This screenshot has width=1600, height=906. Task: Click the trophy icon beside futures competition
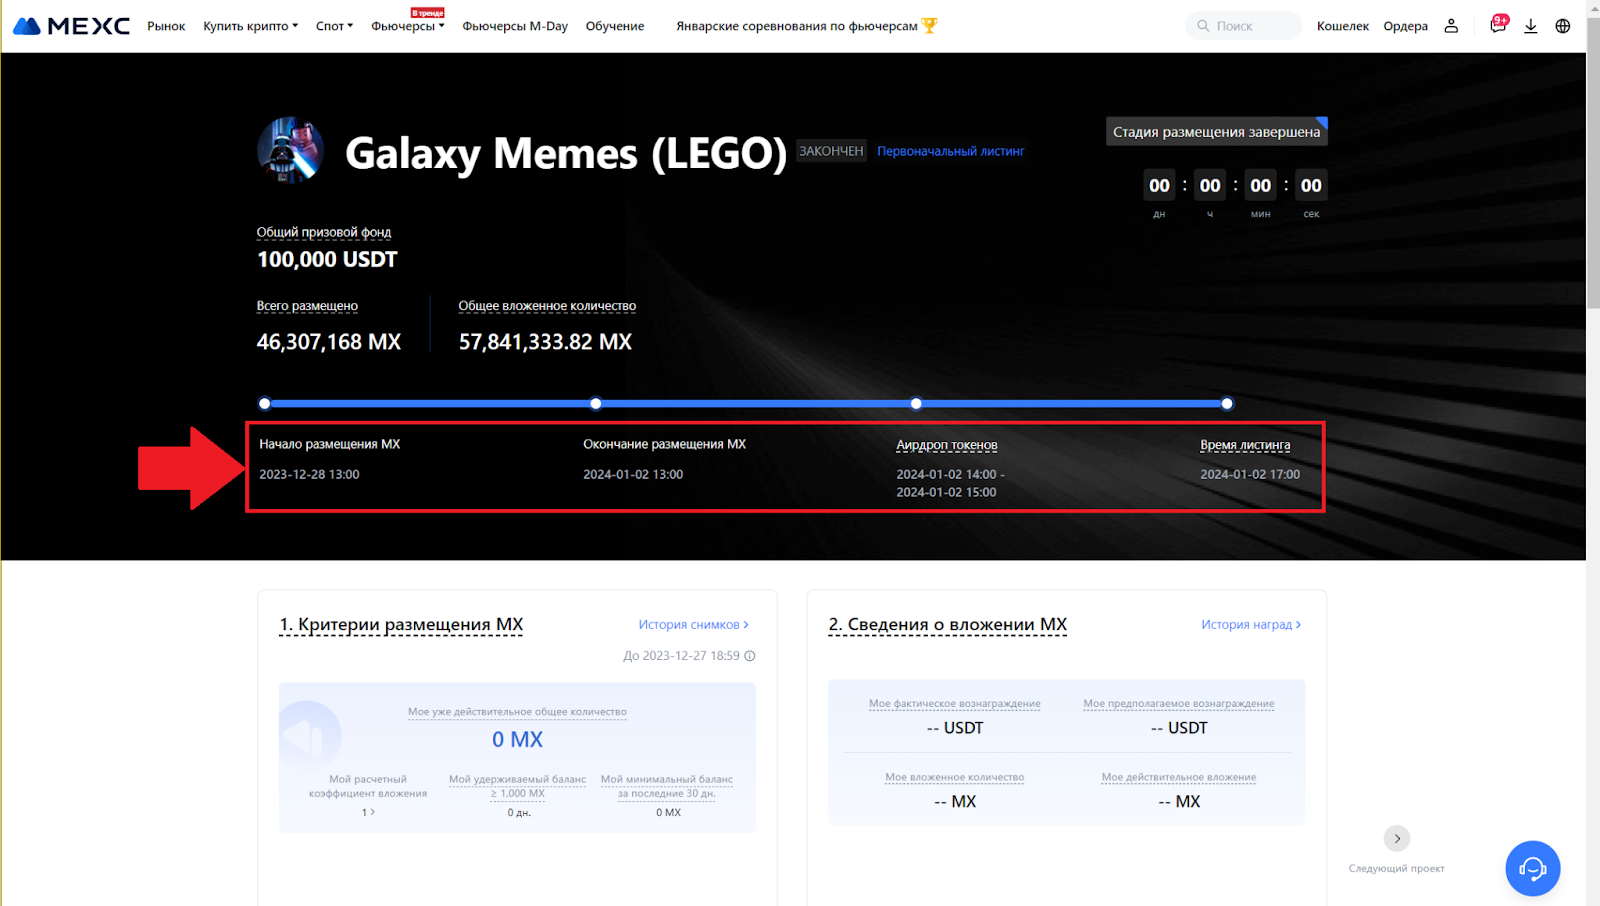coord(930,25)
